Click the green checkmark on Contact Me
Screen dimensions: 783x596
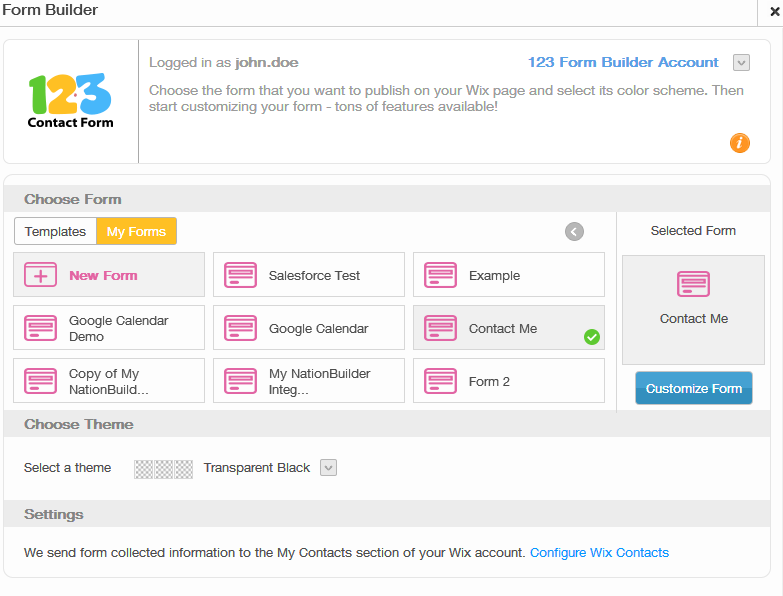[592, 337]
